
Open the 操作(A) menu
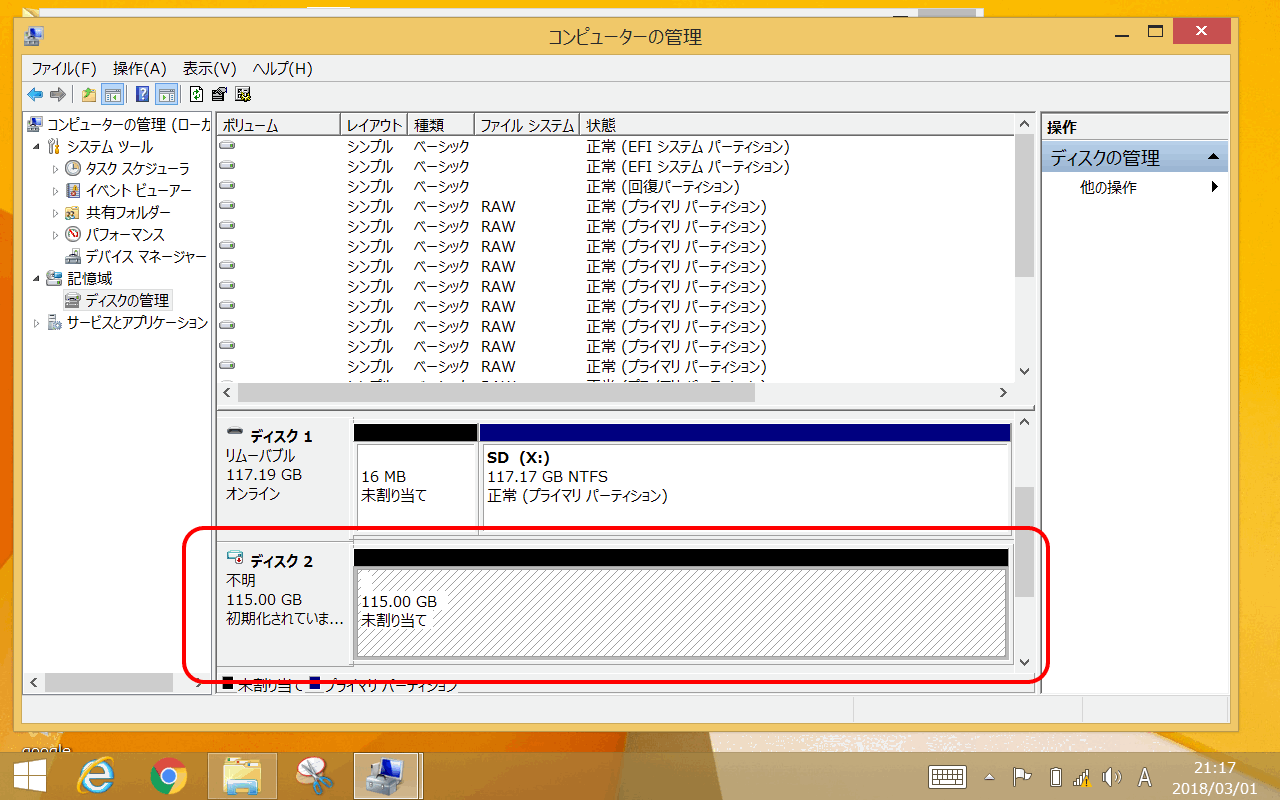(x=139, y=68)
